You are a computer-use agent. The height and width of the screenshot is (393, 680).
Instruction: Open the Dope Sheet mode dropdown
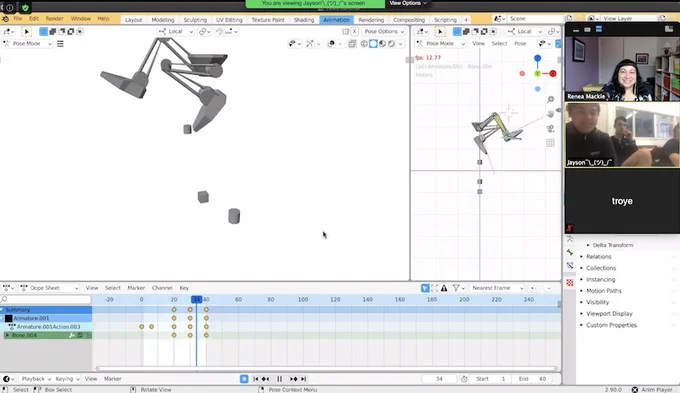[x=49, y=288]
